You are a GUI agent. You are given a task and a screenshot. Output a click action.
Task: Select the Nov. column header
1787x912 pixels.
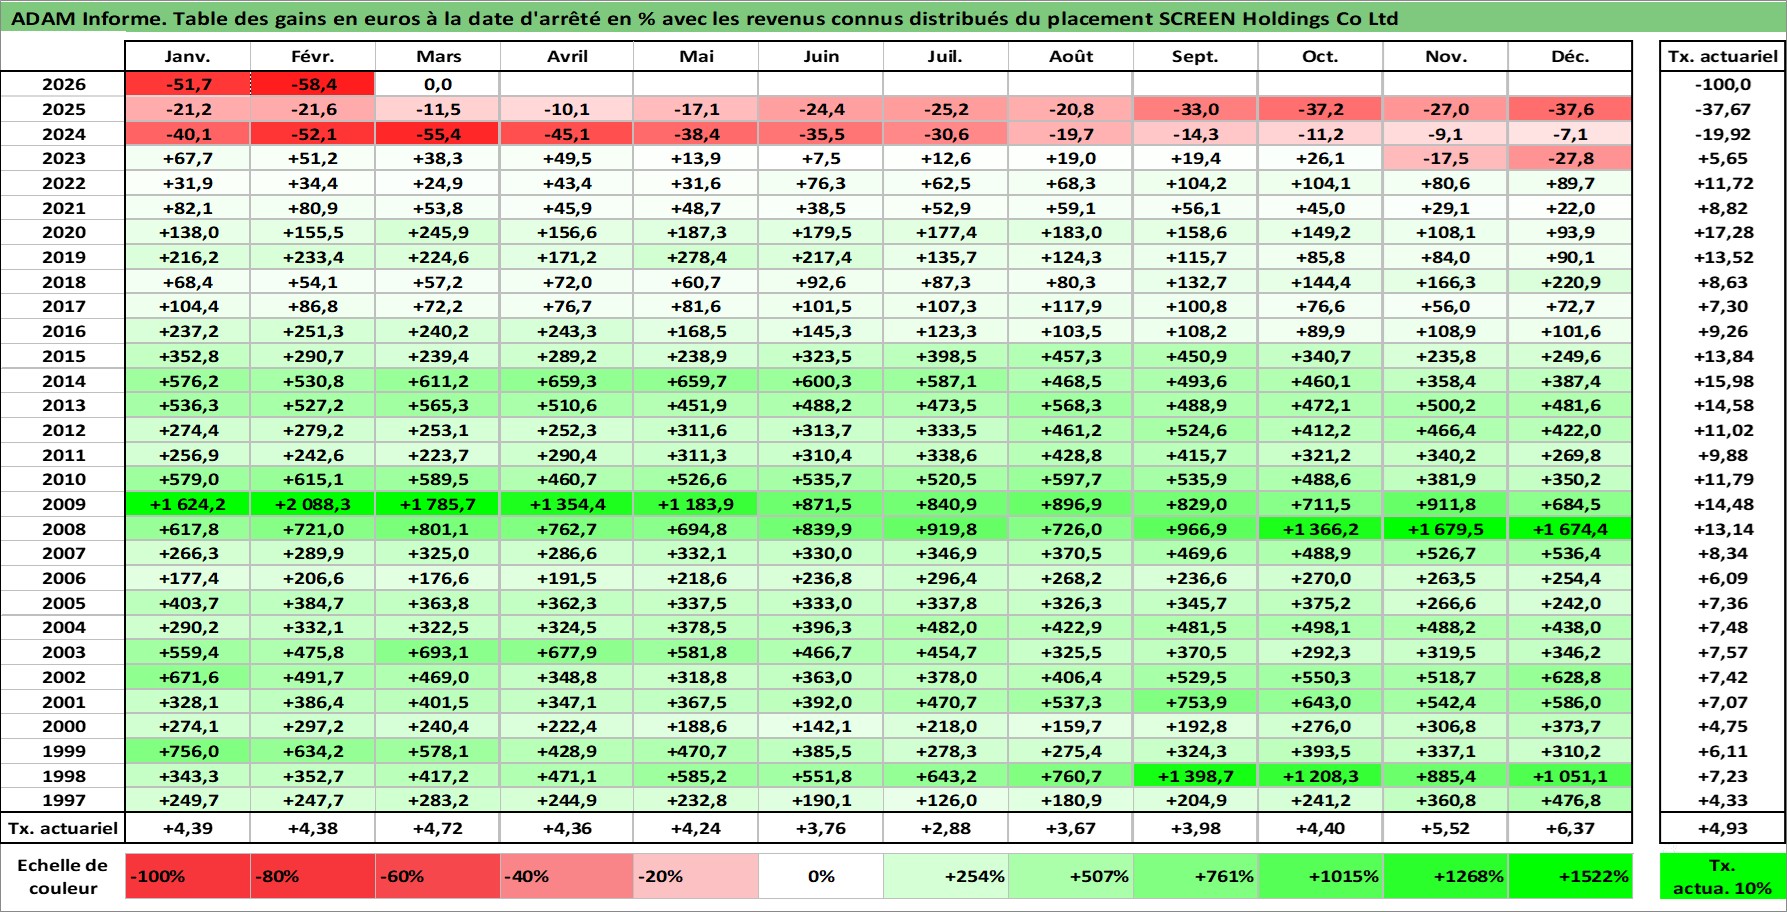[1445, 57]
